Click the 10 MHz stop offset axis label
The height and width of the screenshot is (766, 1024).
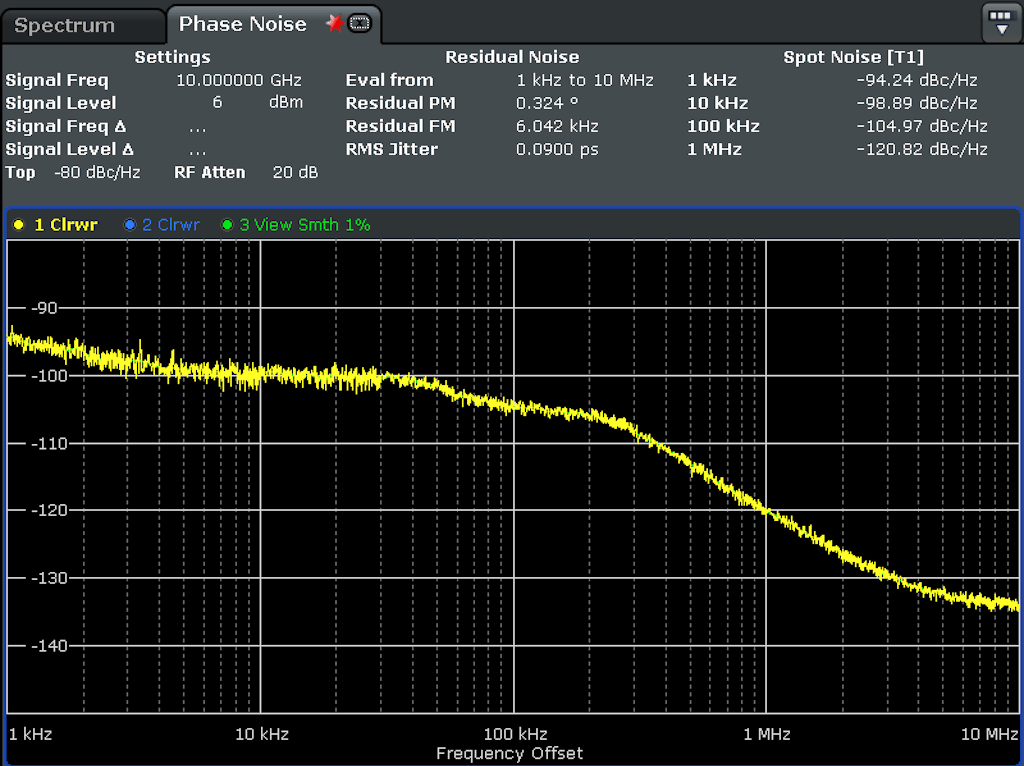click(x=988, y=734)
